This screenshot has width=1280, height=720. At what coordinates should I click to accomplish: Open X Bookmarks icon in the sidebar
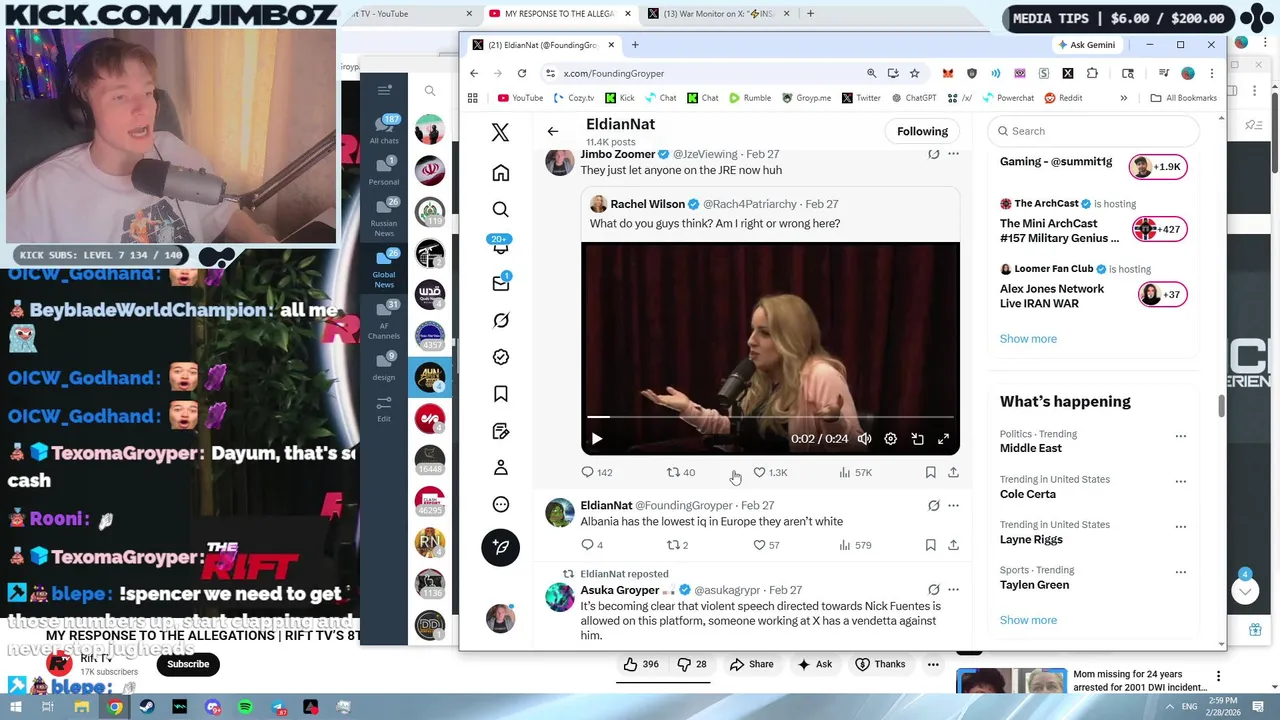point(501,394)
